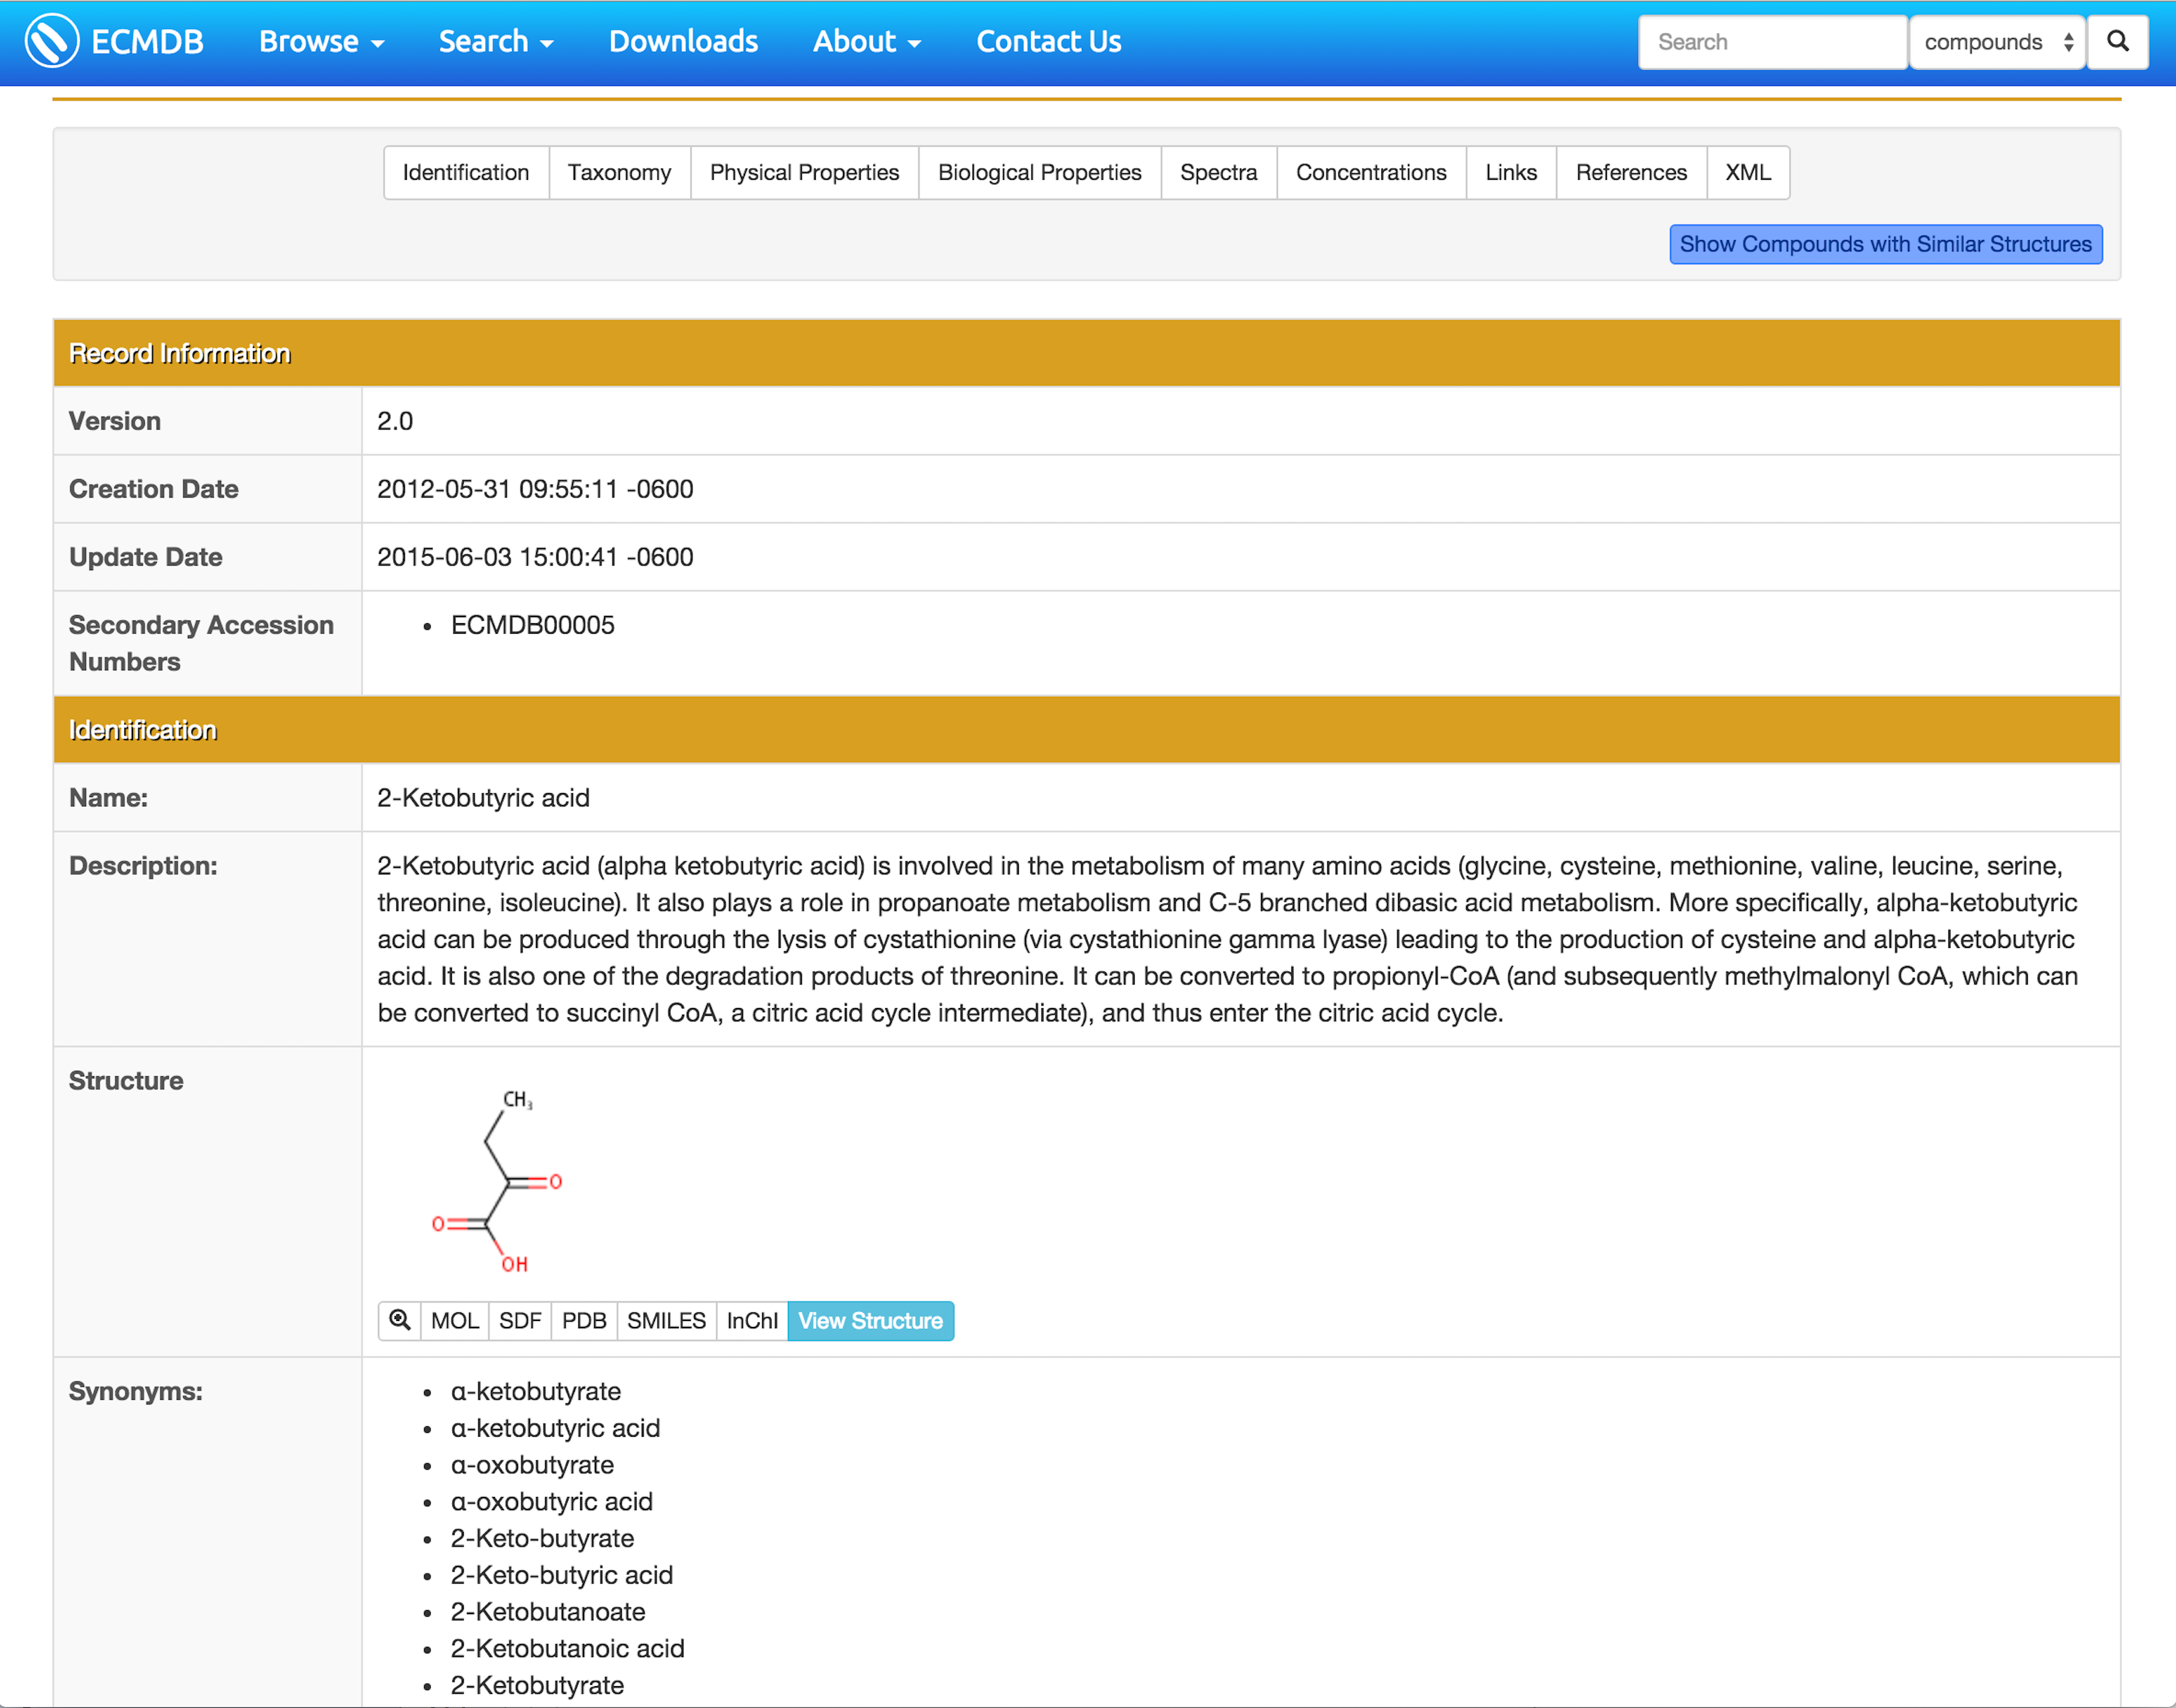Click the View Structure button
This screenshot has height=1708, width=2176.
click(x=871, y=1320)
